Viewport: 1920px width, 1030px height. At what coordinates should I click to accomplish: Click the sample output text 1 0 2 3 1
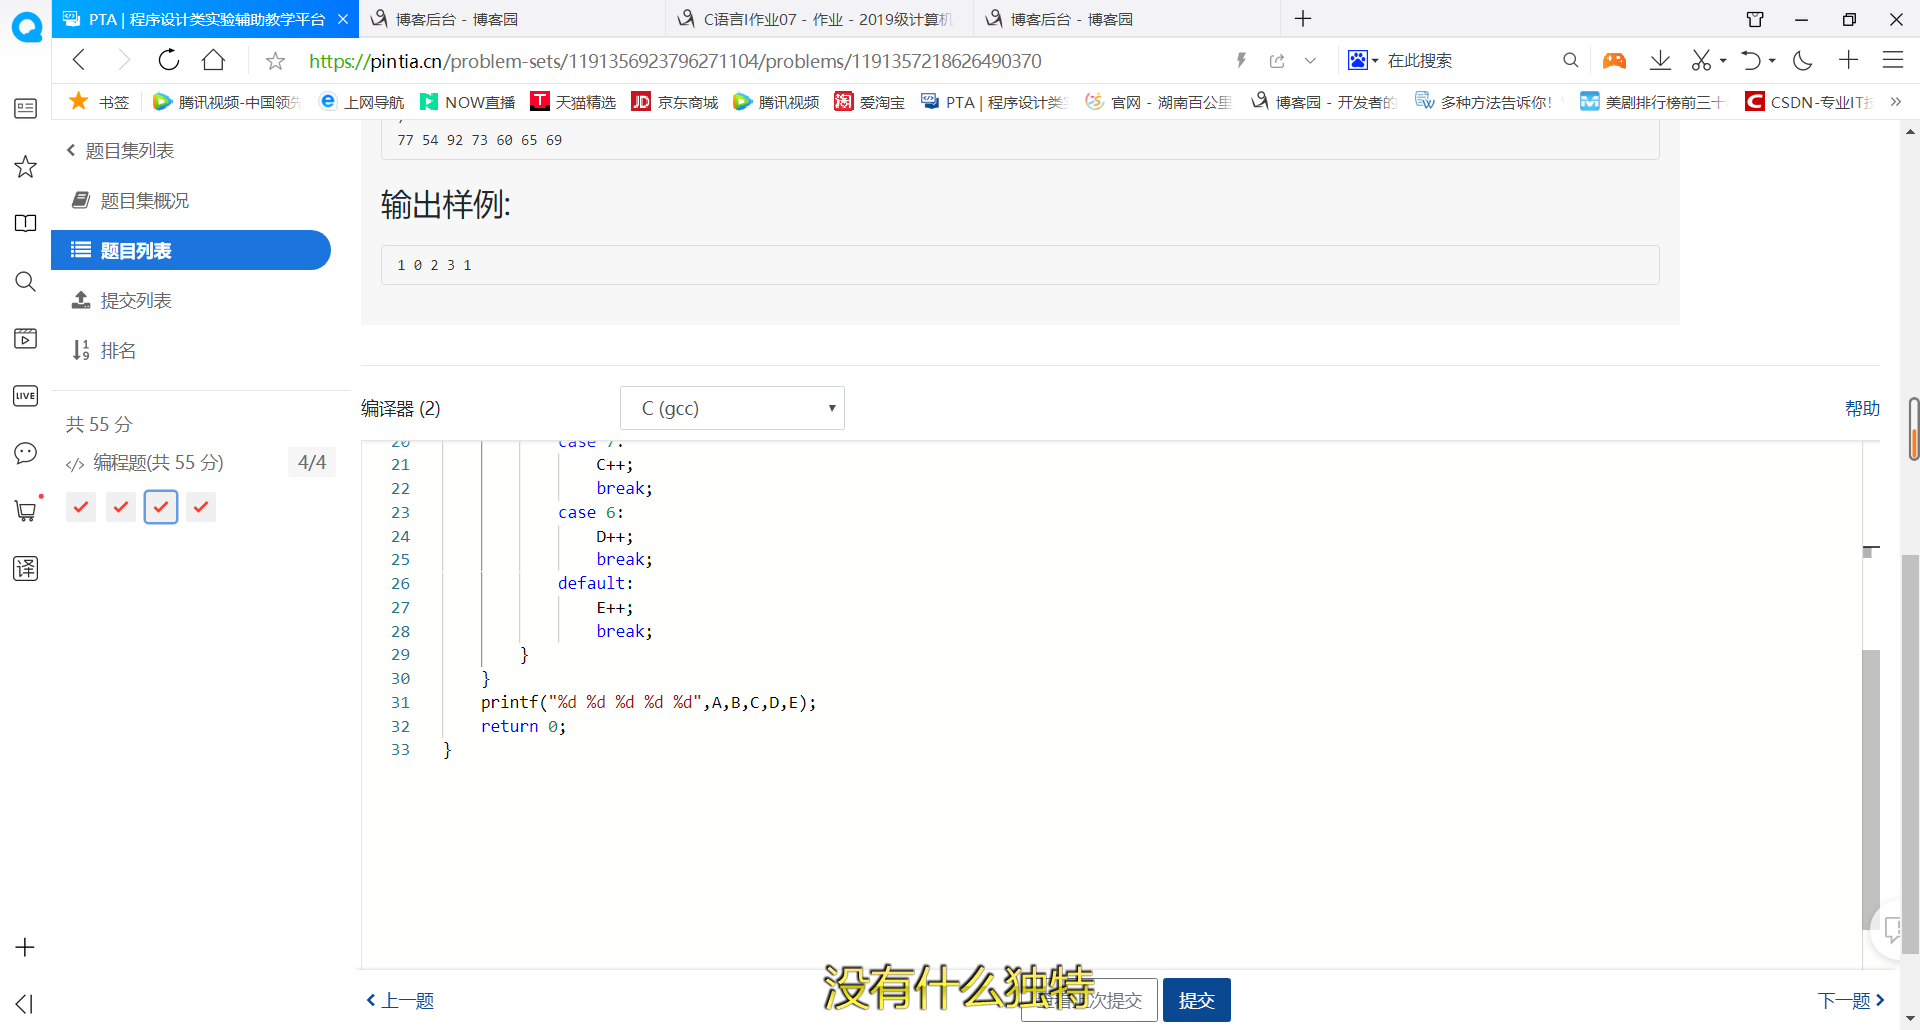(x=434, y=266)
